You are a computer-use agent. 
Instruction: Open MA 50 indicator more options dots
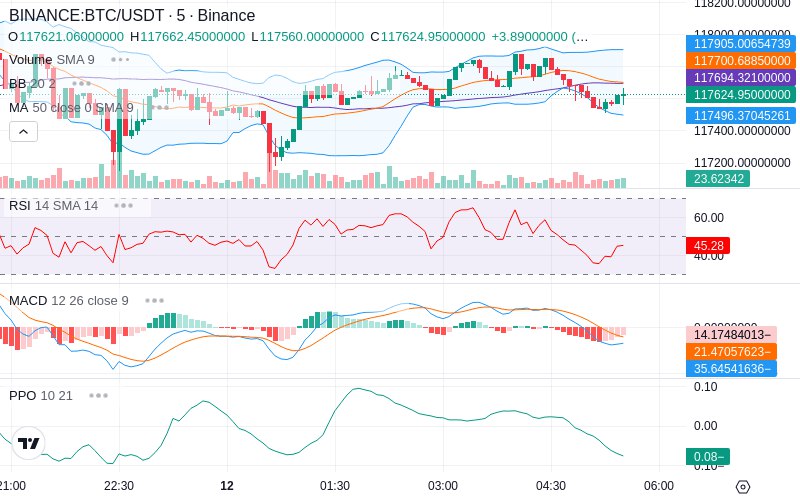(160, 108)
